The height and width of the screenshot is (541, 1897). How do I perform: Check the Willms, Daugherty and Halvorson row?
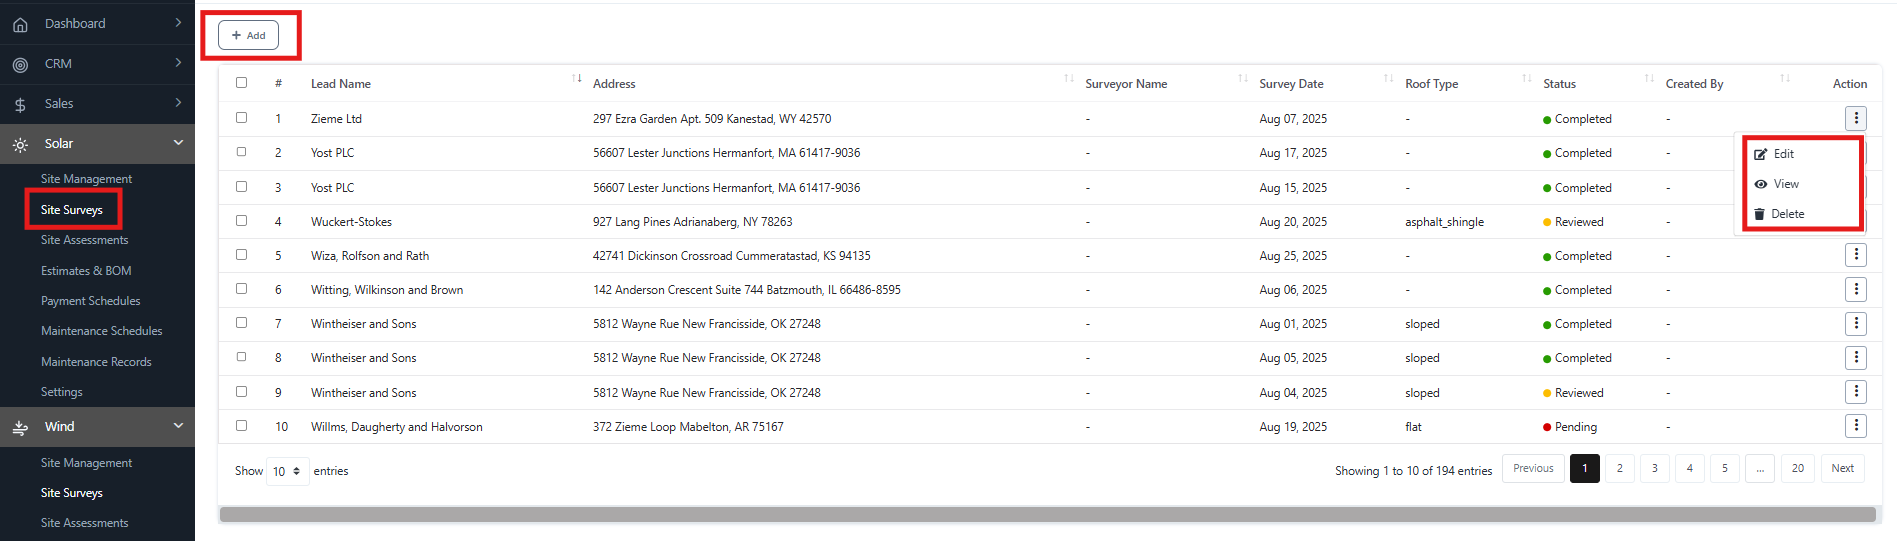click(241, 426)
